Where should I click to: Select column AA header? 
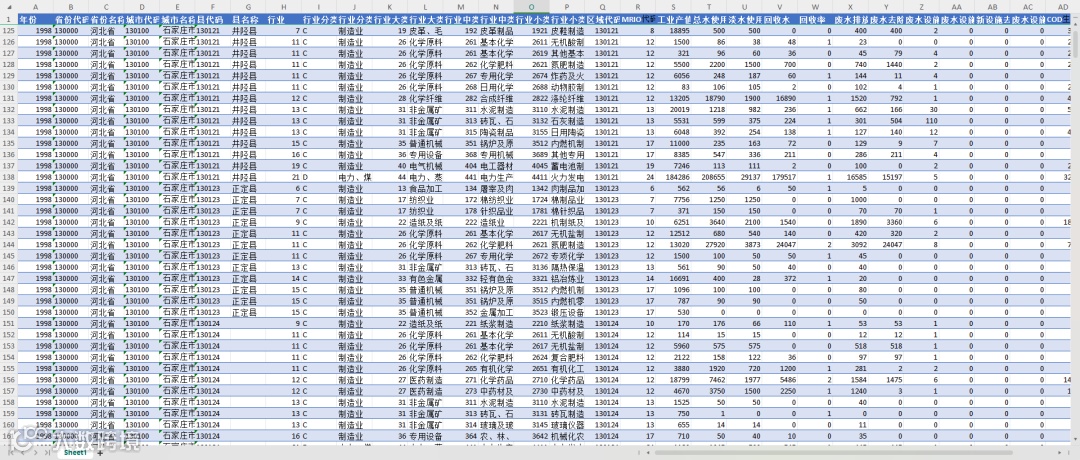click(x=957, y=6)
